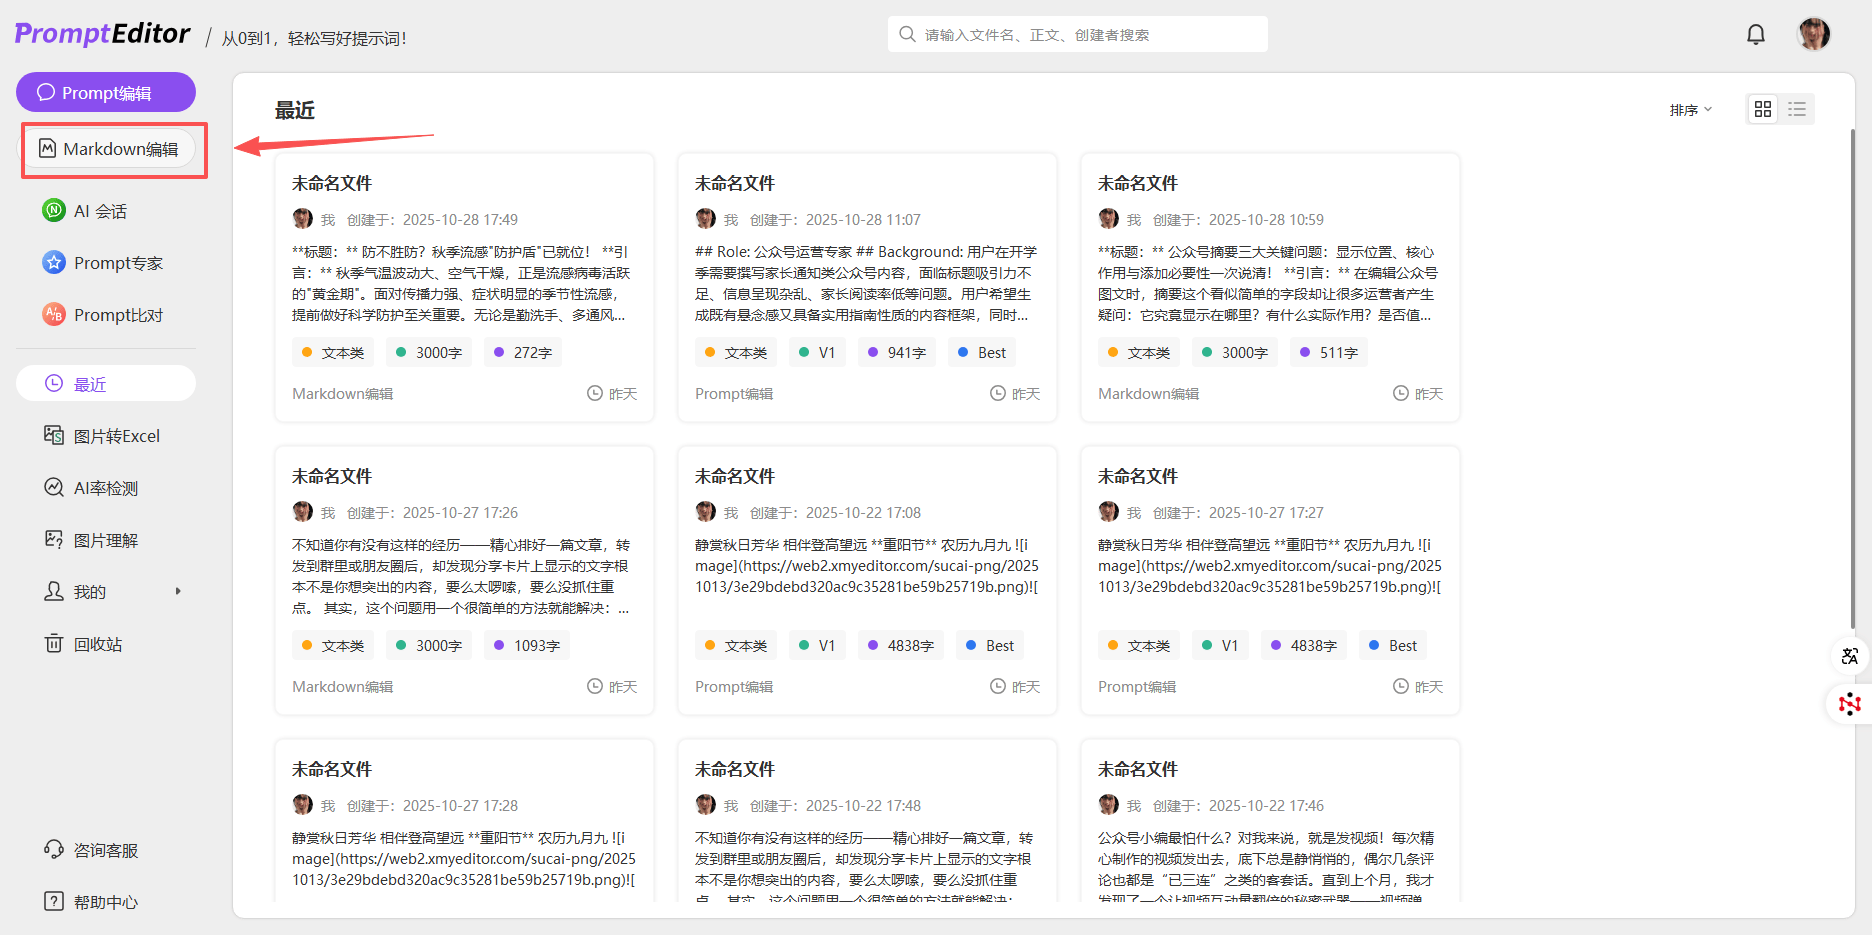
Task: Open 回收站 recycle bin
Action: click(97, 644)
